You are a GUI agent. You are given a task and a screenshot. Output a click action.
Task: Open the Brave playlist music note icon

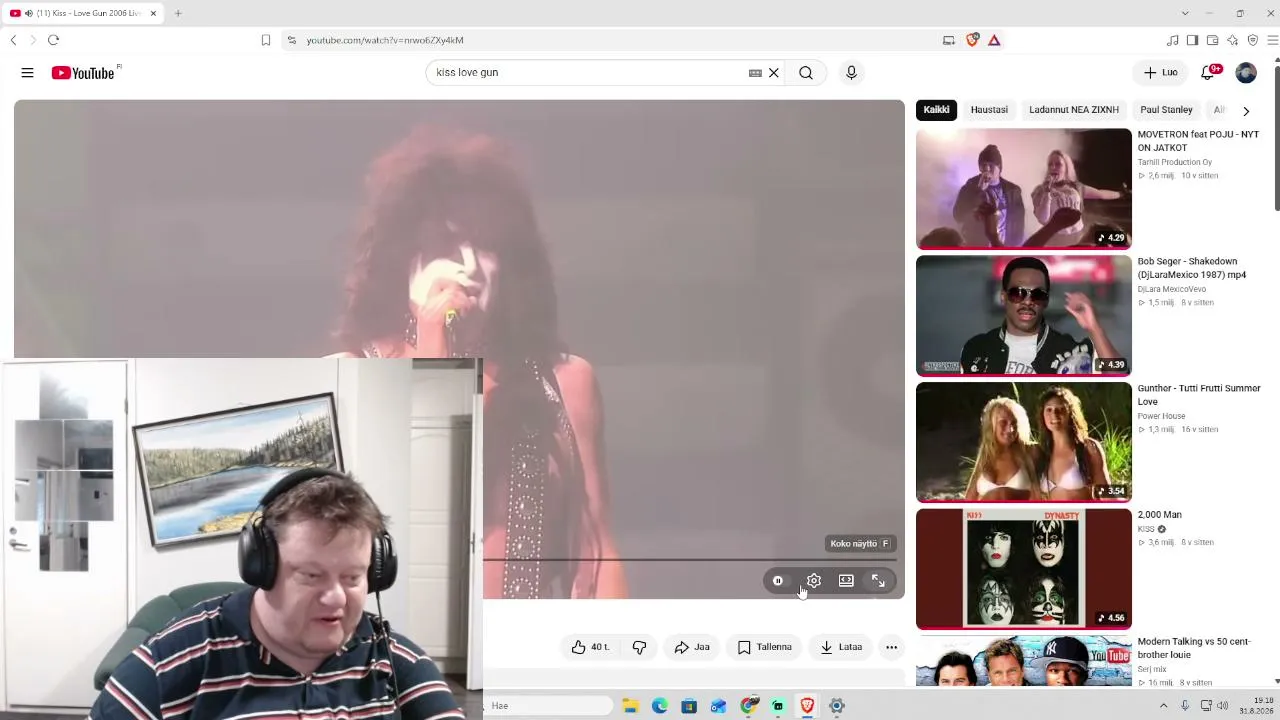coord(1173,40)
